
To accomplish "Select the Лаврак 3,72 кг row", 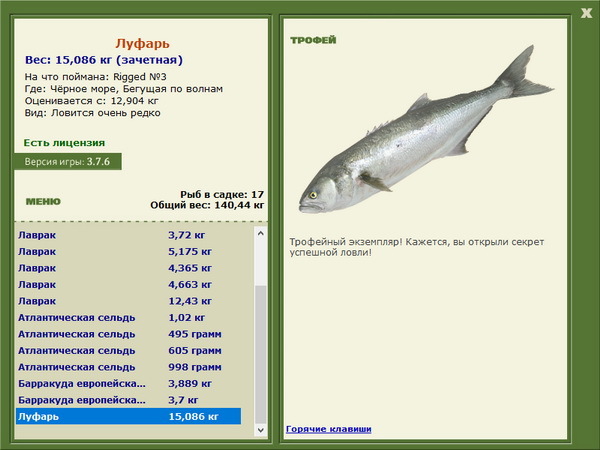I will coord(129,235).
